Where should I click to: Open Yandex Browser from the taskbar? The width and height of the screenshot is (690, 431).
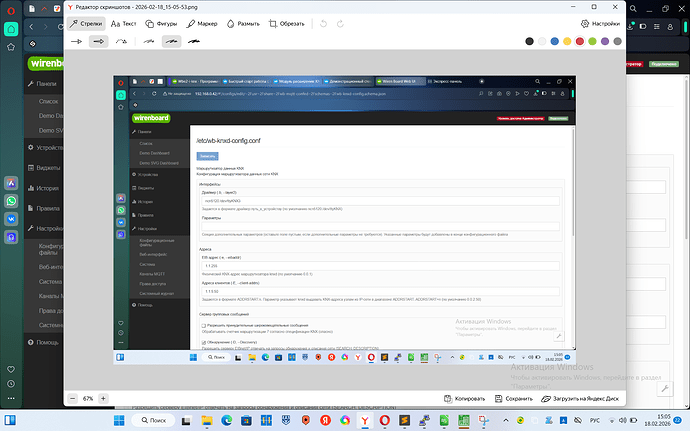365,420
